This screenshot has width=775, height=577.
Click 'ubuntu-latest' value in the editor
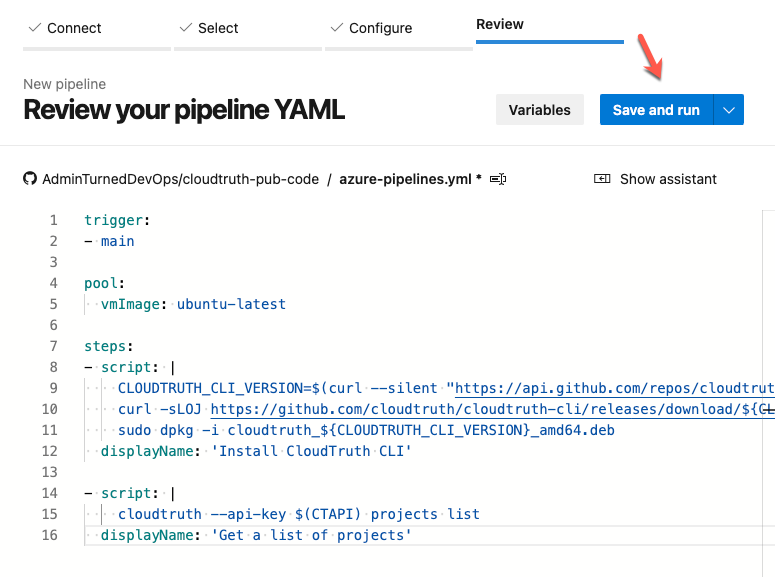click(x=231, y=304)
